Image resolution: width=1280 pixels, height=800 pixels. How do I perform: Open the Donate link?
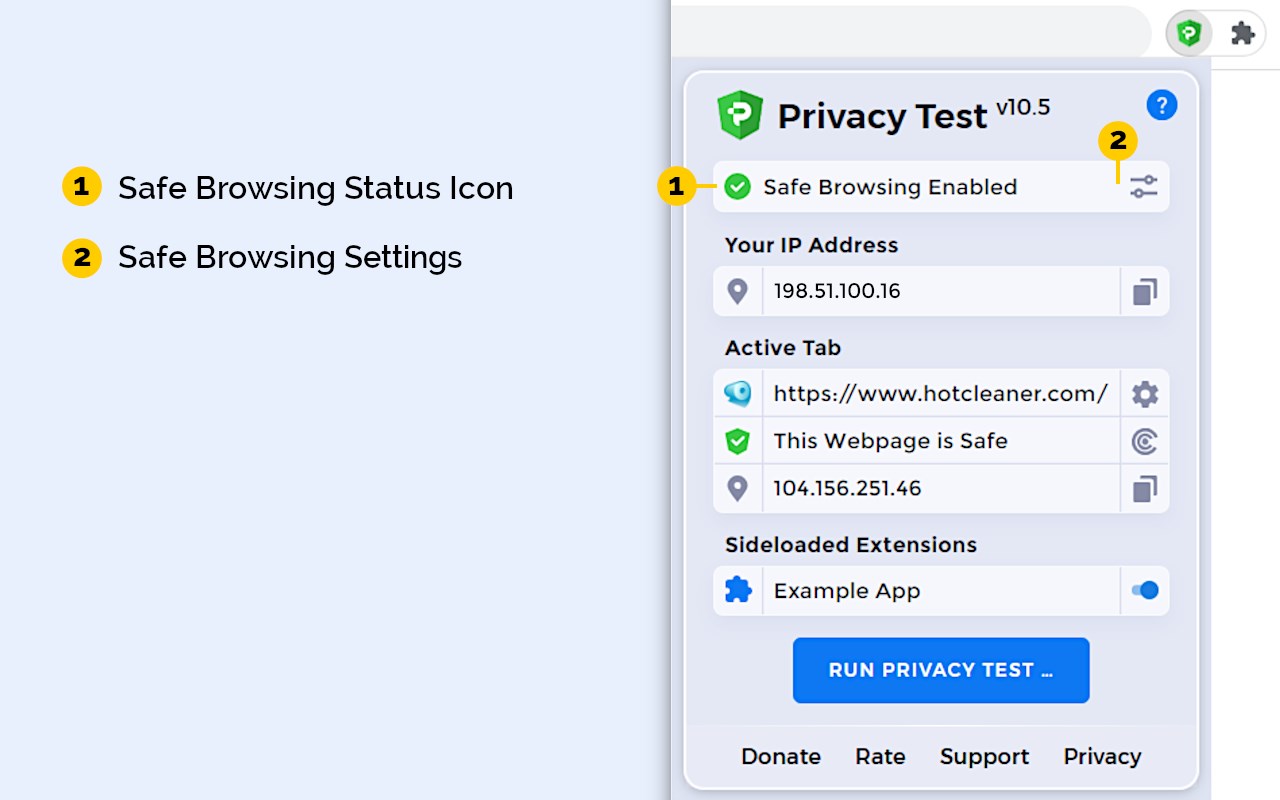[x=781, y=757]
